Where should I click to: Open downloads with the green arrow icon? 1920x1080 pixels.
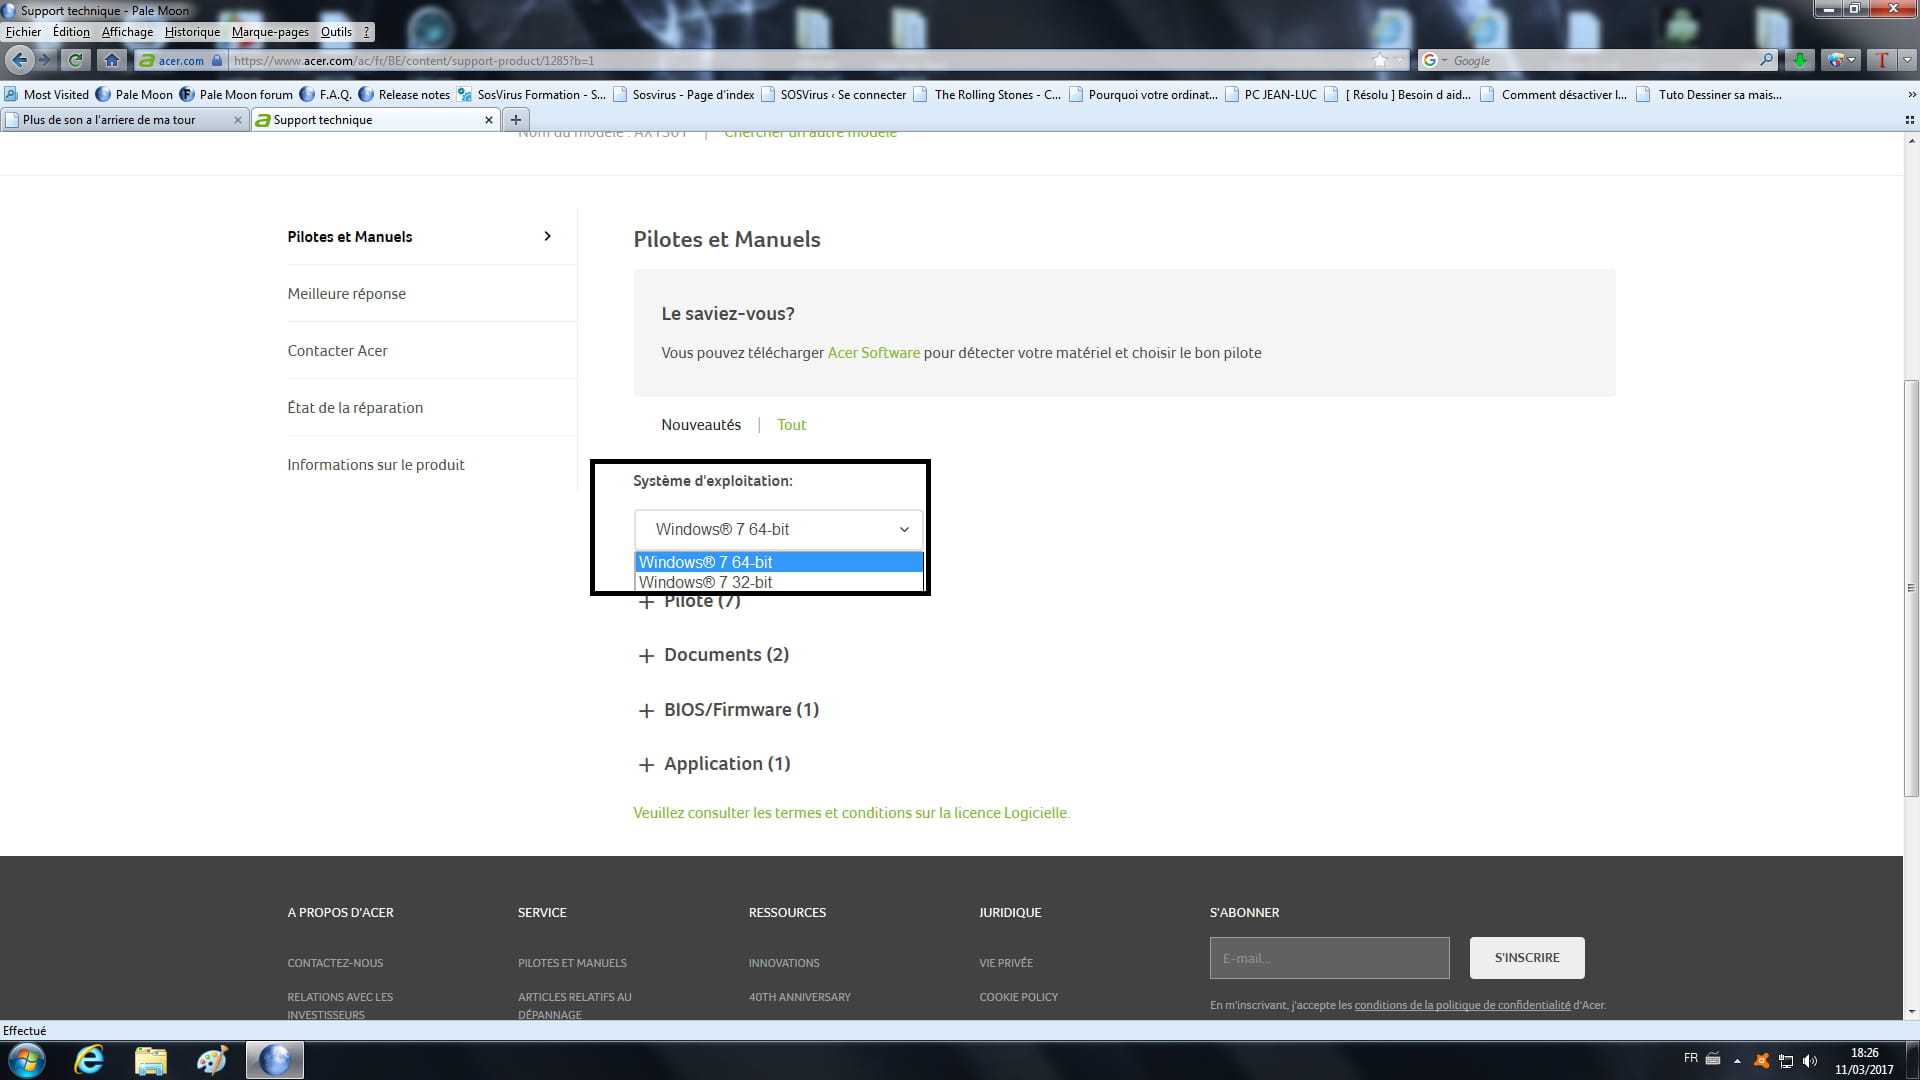coord(1799,60)
